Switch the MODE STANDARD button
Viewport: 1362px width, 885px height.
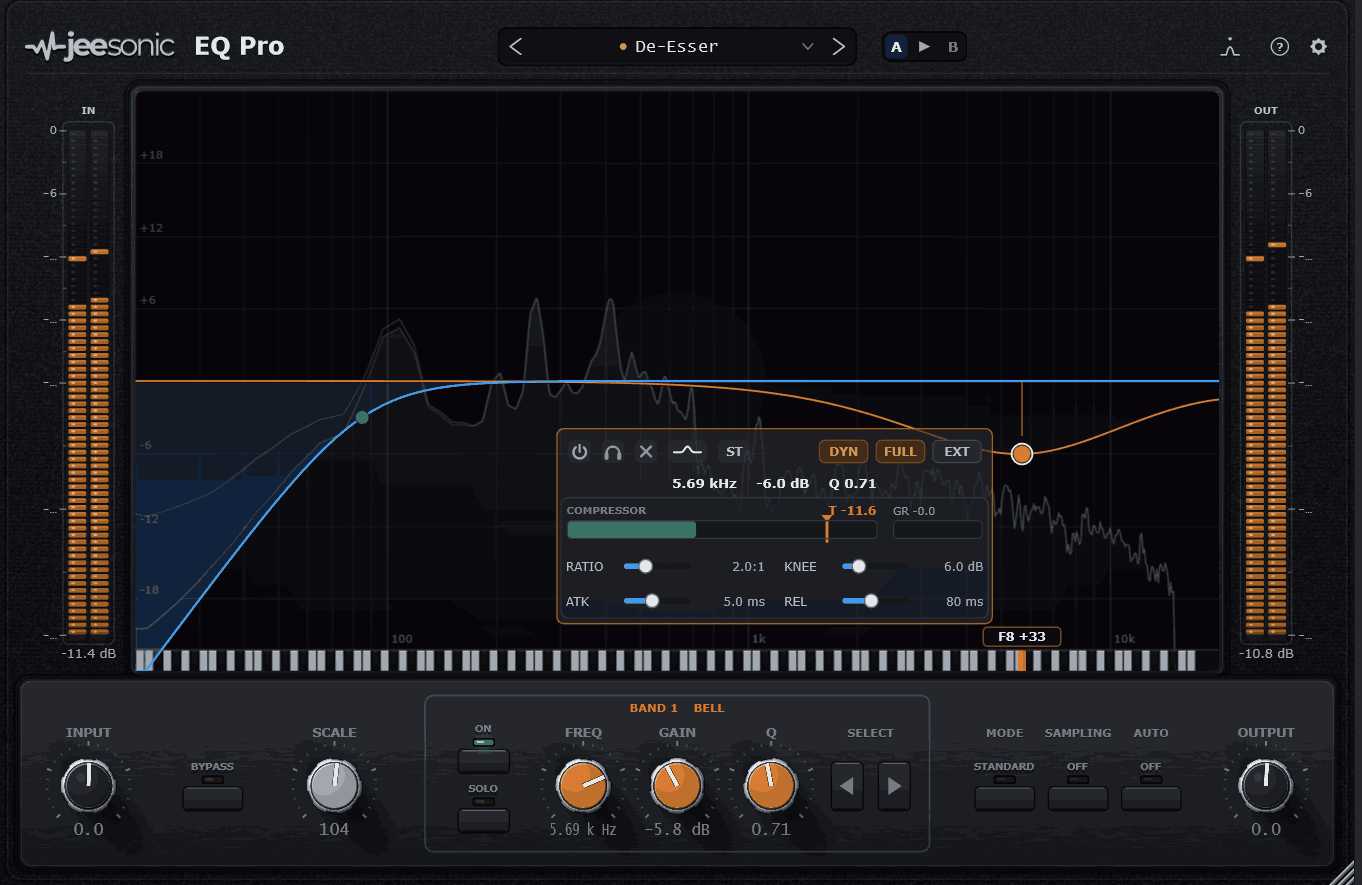click(1004, 798)
